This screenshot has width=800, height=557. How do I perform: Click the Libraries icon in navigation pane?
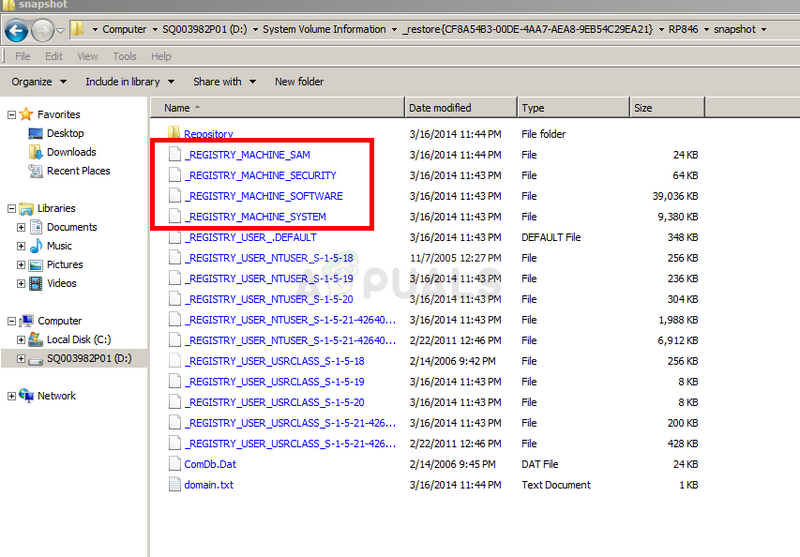[x=26, y=208]
